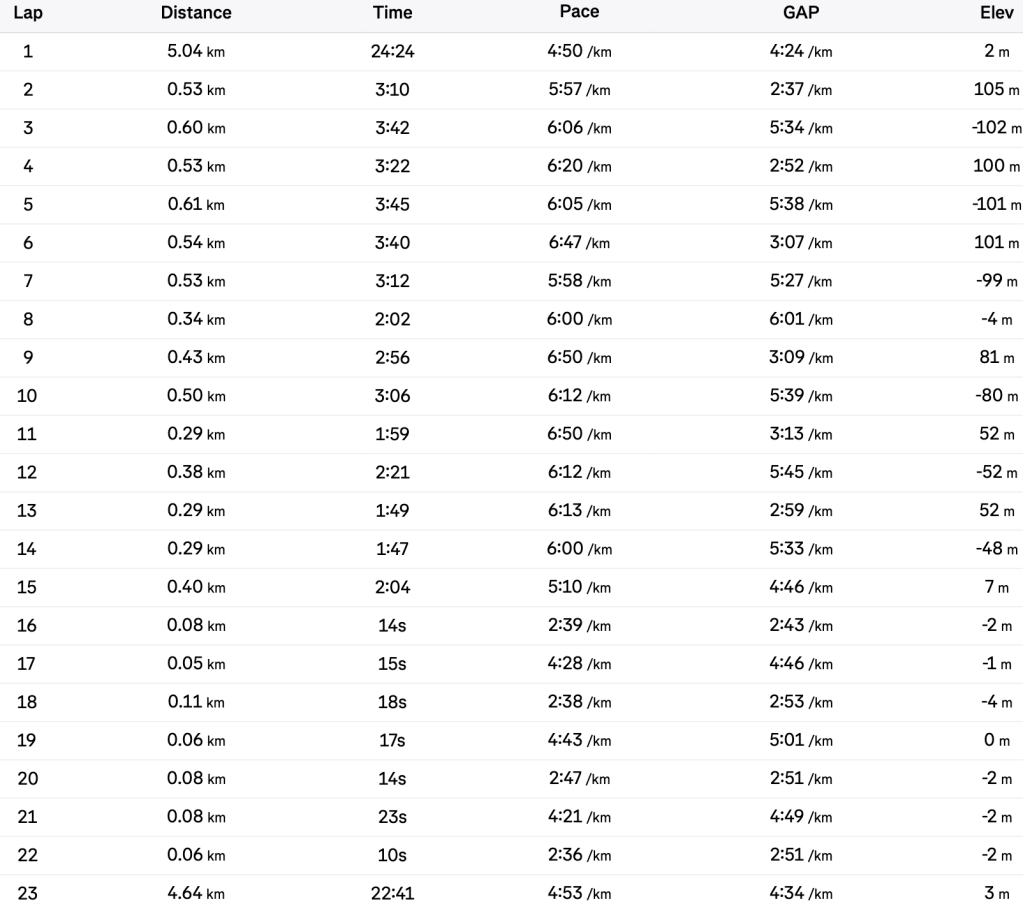
Task: Select lap 2's 105 m elevation value
Action: [996, 90]
